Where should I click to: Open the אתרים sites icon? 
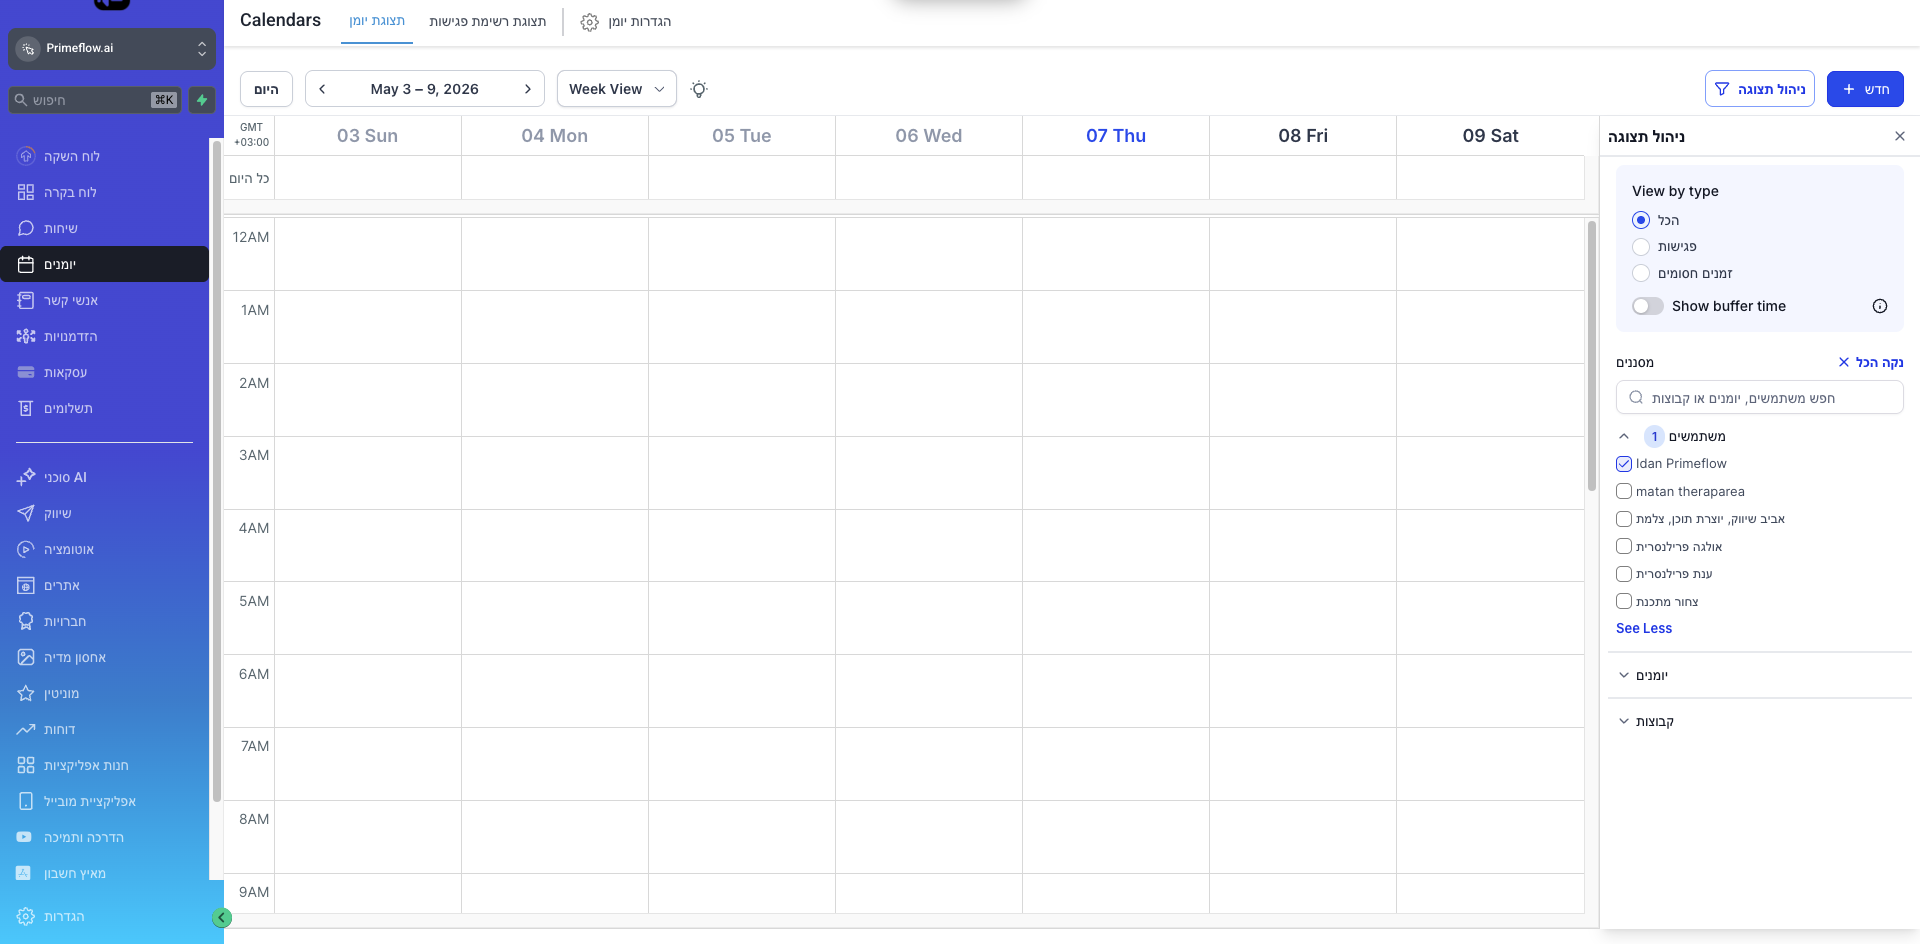pos(26,585)
